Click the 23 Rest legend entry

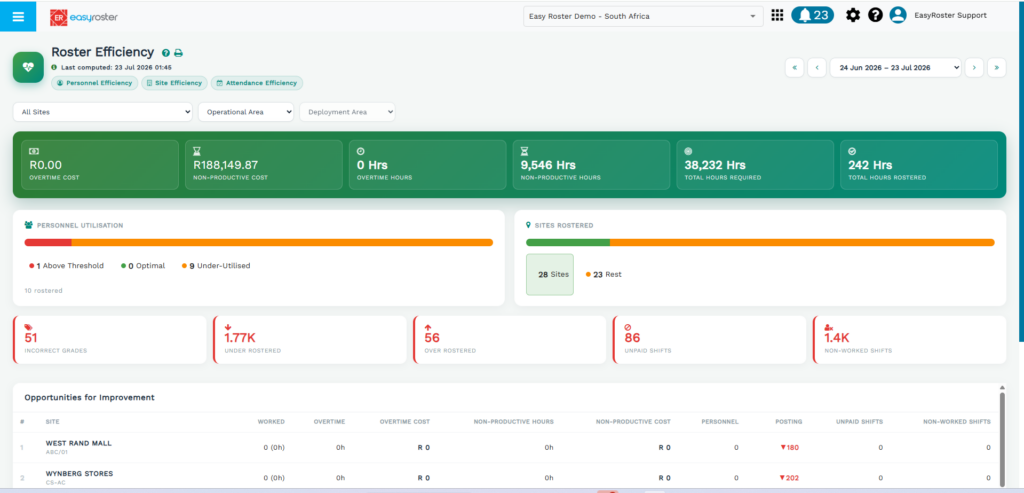coord(603,274)
